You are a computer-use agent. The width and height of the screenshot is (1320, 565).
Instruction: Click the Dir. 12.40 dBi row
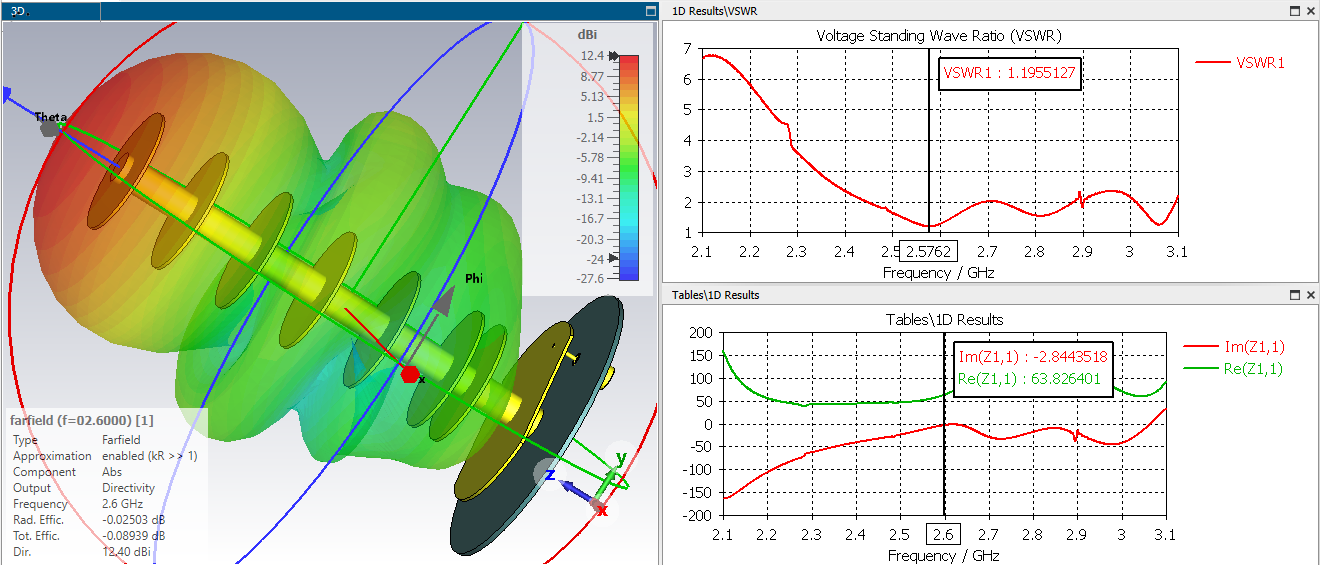tap(83, 552)
